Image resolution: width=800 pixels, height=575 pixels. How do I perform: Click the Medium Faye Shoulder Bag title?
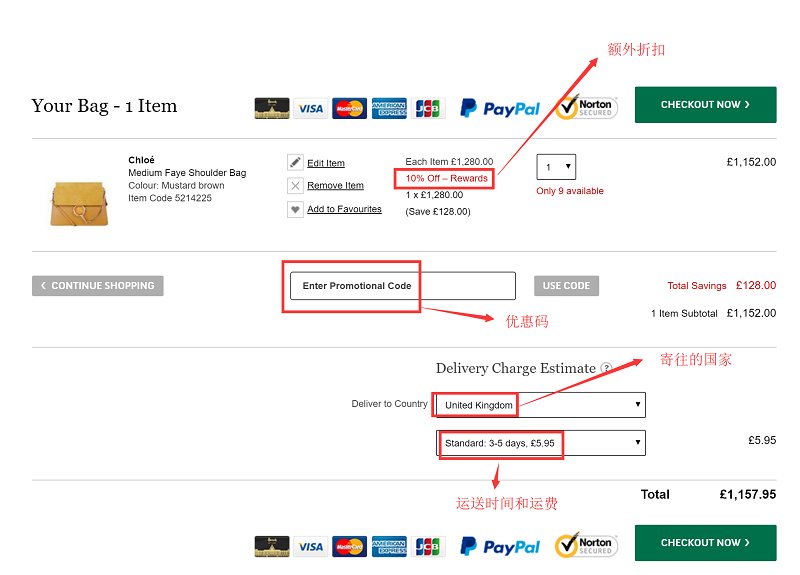pos(187,173)
